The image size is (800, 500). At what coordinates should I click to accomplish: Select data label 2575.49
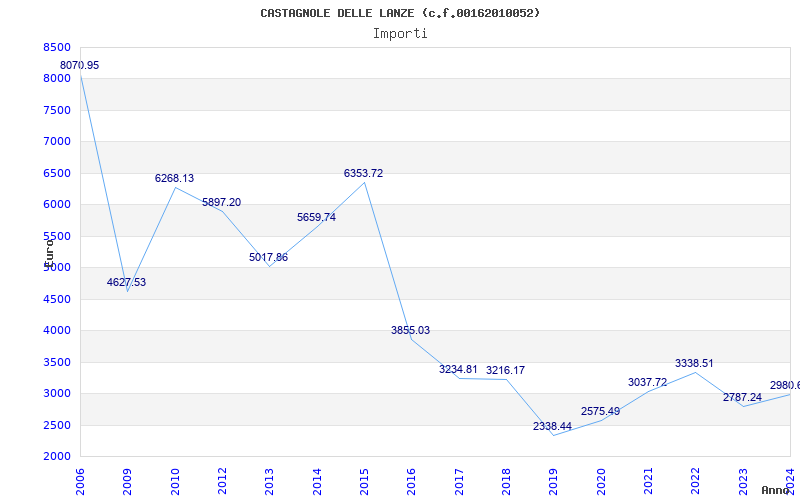pos(601,411)
